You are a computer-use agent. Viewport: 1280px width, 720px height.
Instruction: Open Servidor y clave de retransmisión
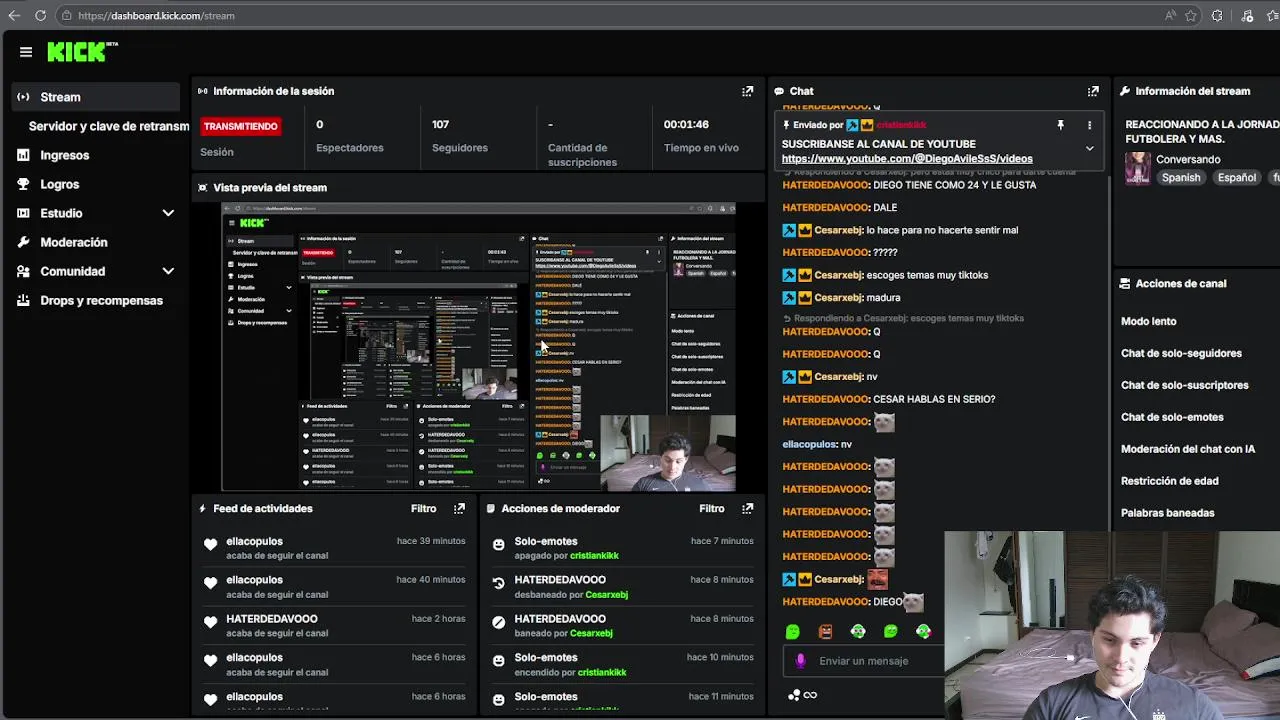pyautogui.click(x=108, y=126)
